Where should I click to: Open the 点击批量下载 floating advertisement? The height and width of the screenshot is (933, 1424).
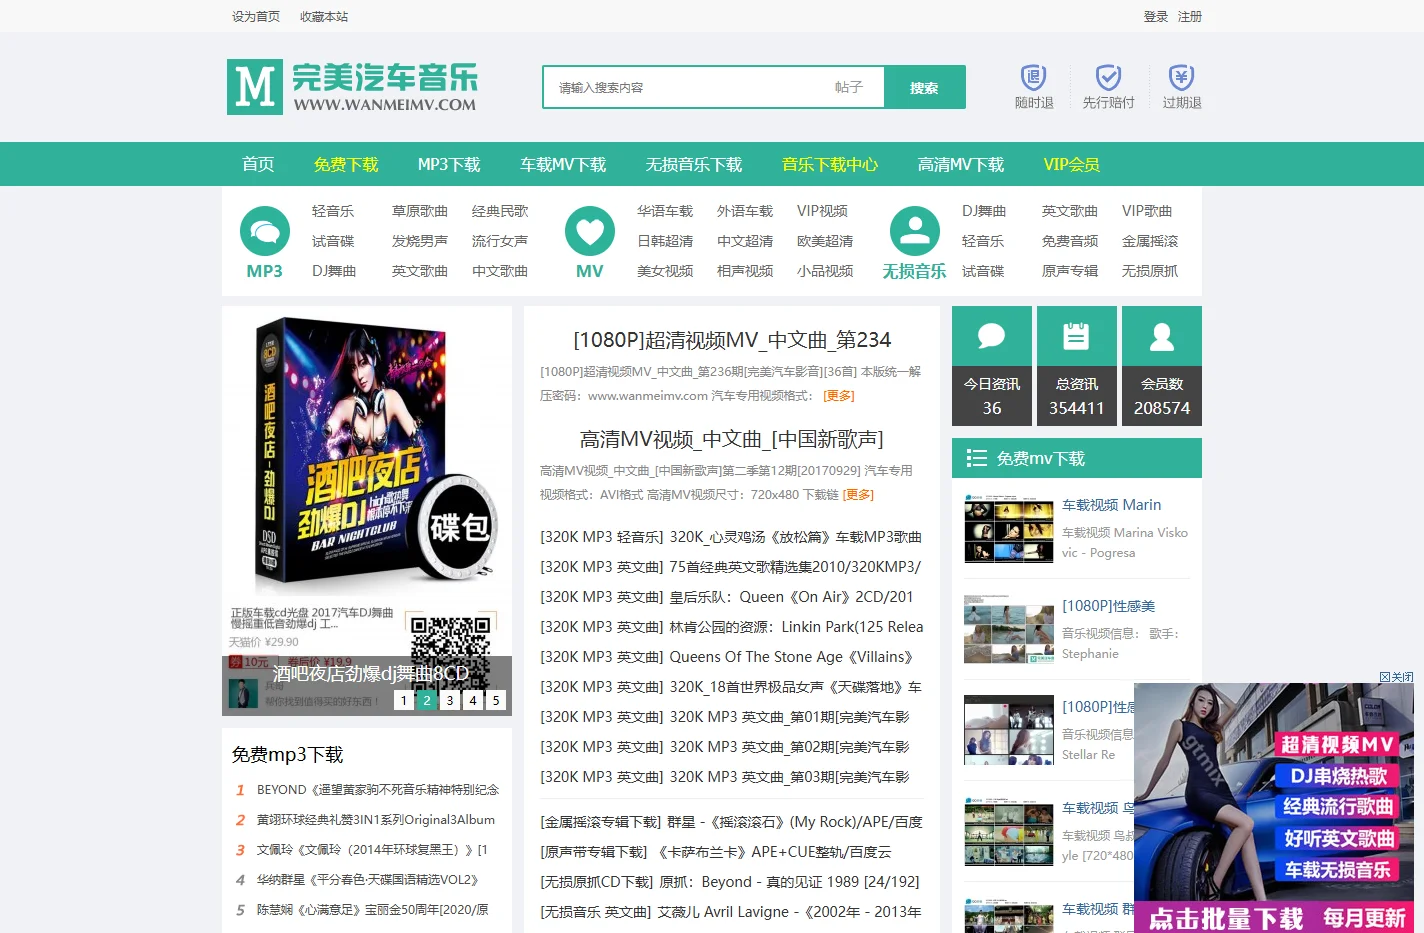(1274, 808)
